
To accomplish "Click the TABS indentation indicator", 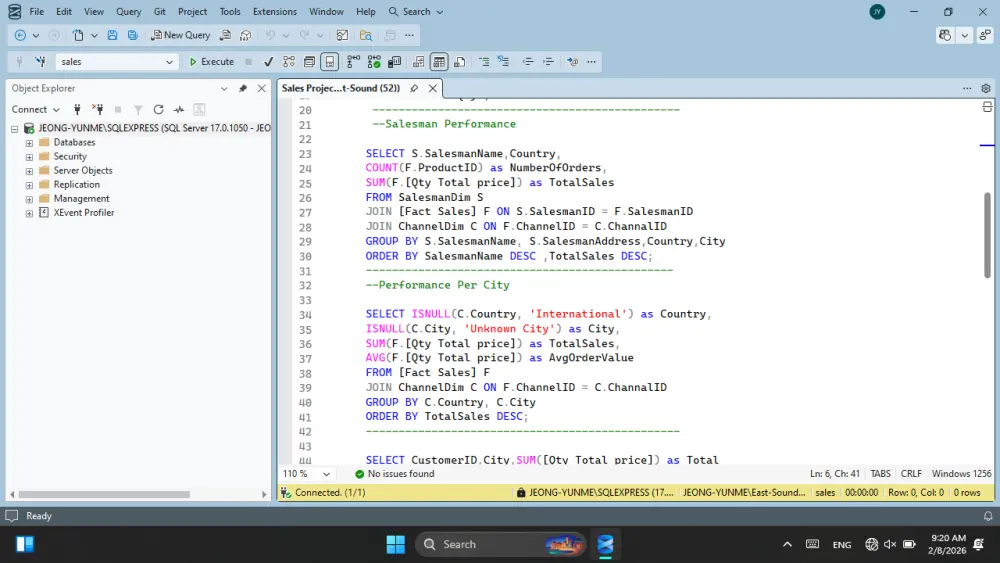I will pos(880,474).
